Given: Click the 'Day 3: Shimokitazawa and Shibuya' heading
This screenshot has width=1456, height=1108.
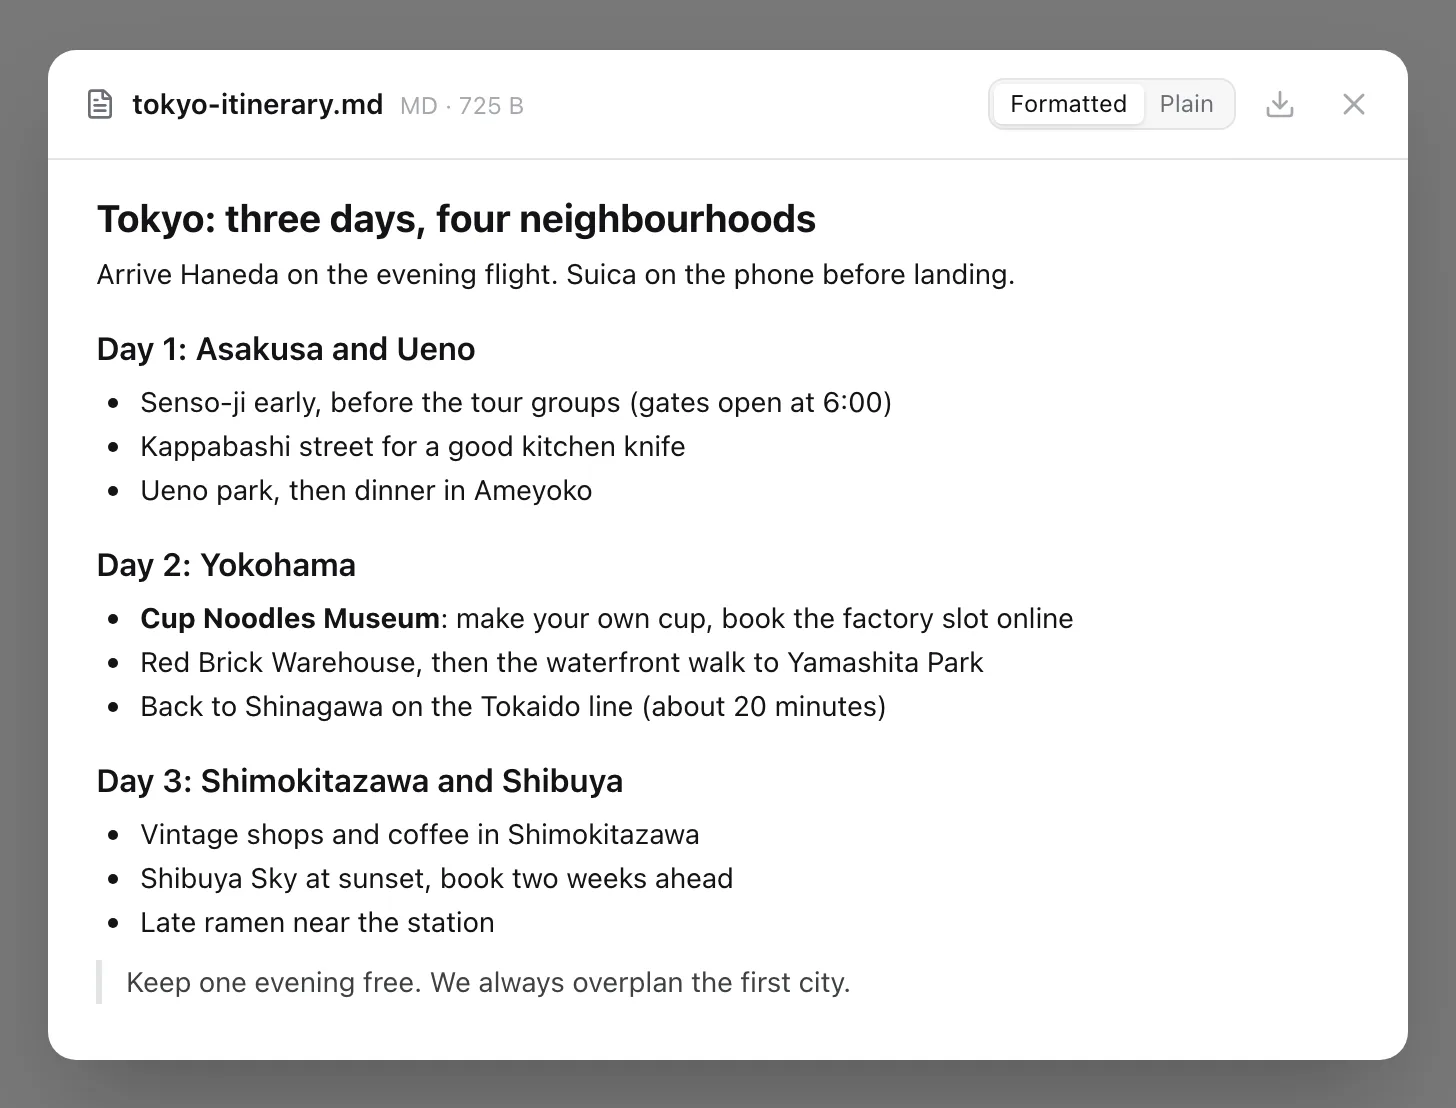Looking at the screenshot, I should (x=360, y=781).
